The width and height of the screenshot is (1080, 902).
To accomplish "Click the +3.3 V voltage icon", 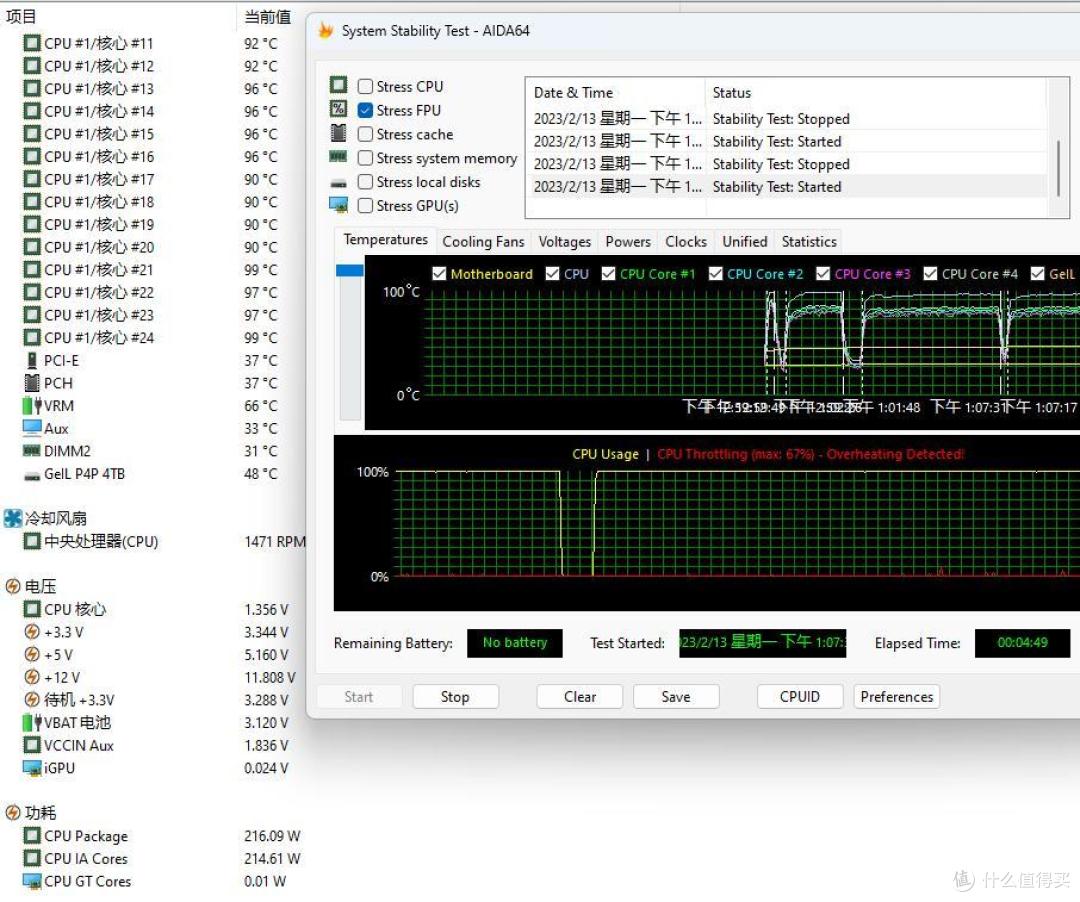I will 32,631.
